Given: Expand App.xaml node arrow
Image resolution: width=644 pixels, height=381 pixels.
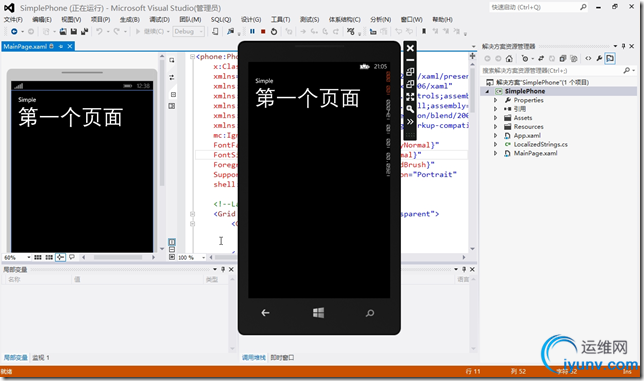Looking at the screenshot, I should [x=495, y=135].
